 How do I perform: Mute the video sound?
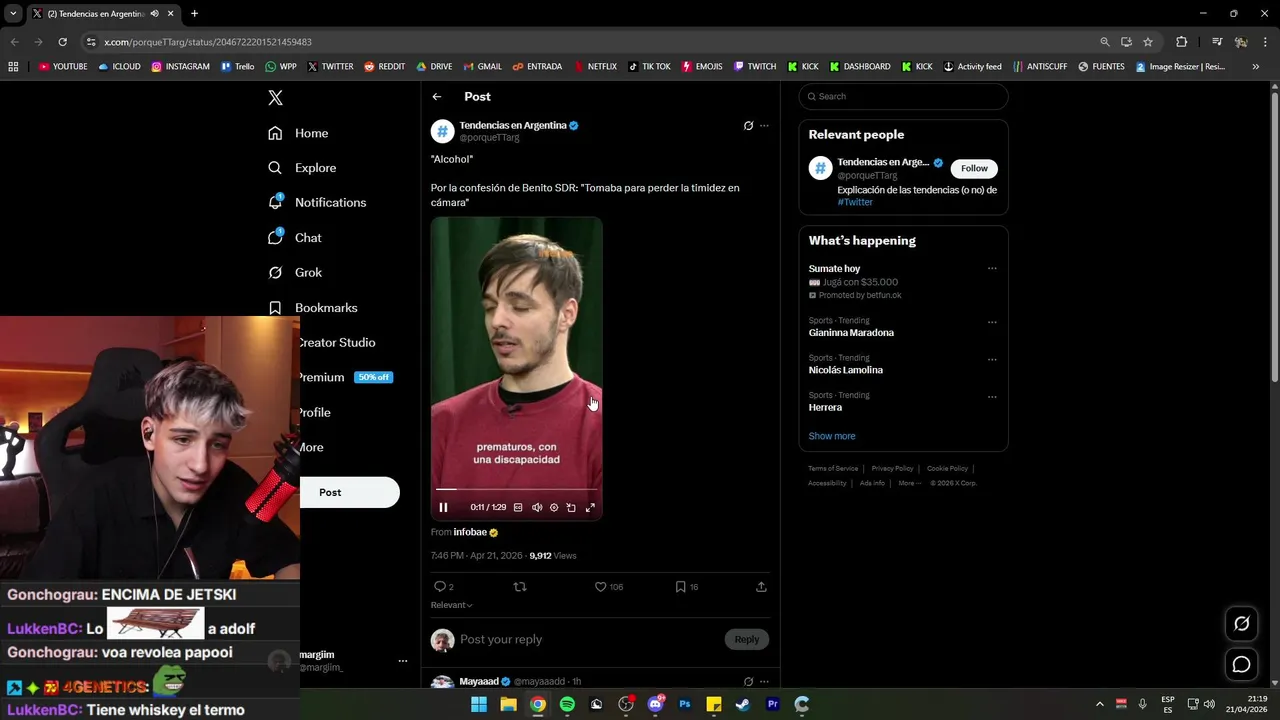[x=537, y=507]
